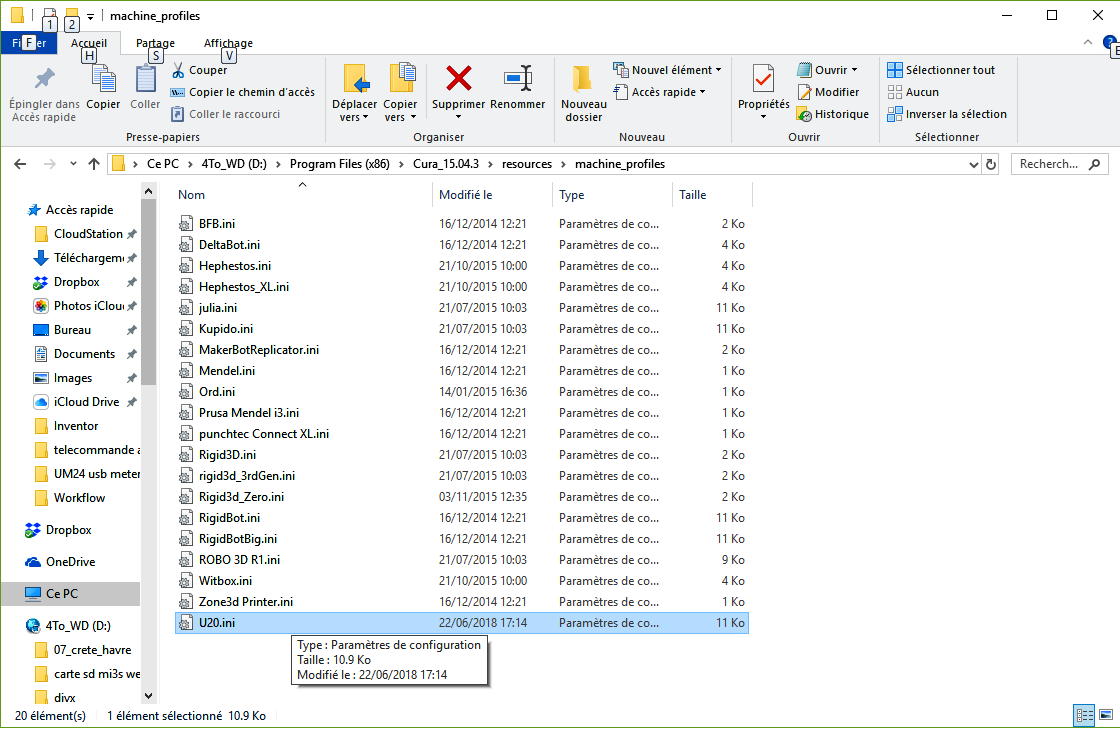Open the recent locations dropdown
Screen dimensions: 1120x729
(73, 164)
